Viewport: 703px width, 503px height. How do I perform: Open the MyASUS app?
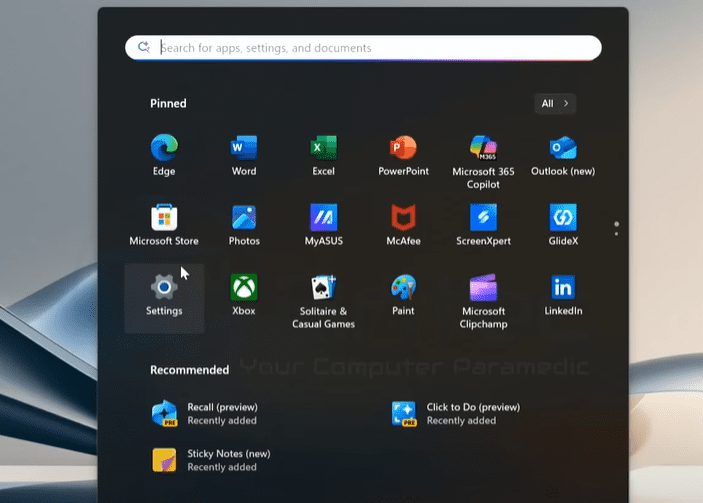tap(323, 218)
